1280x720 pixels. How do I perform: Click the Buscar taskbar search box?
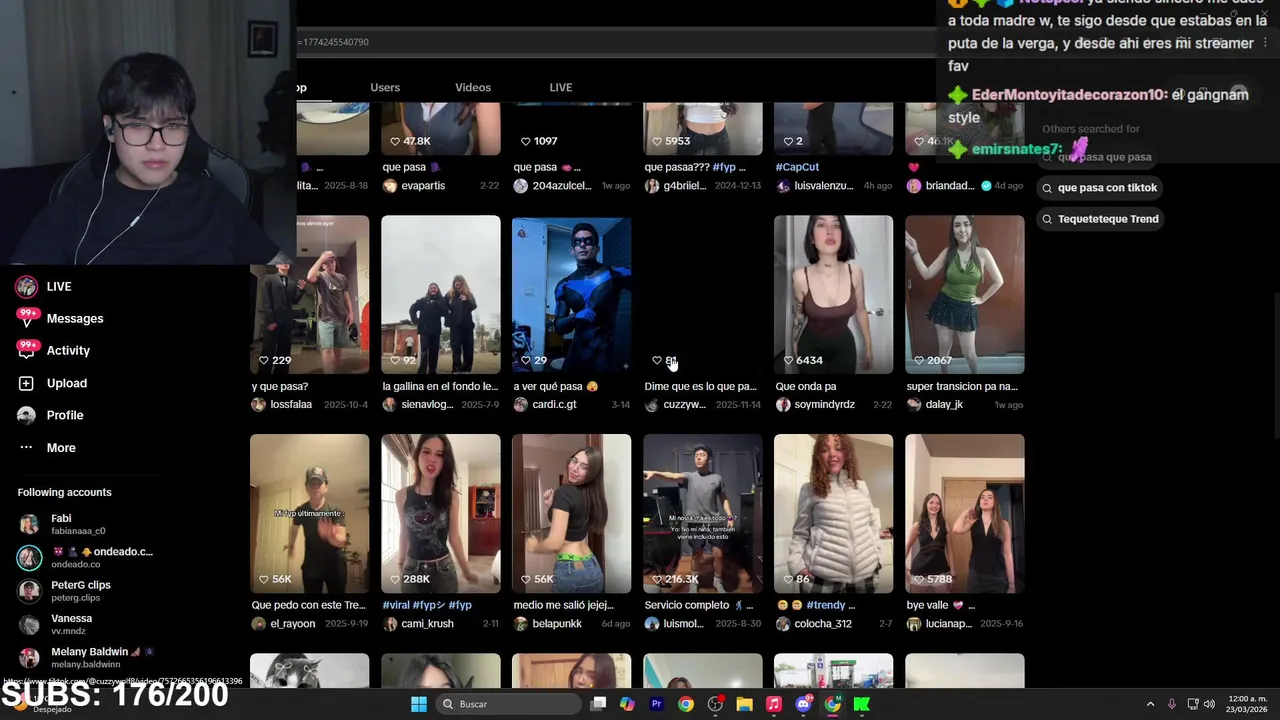[508, 704]
